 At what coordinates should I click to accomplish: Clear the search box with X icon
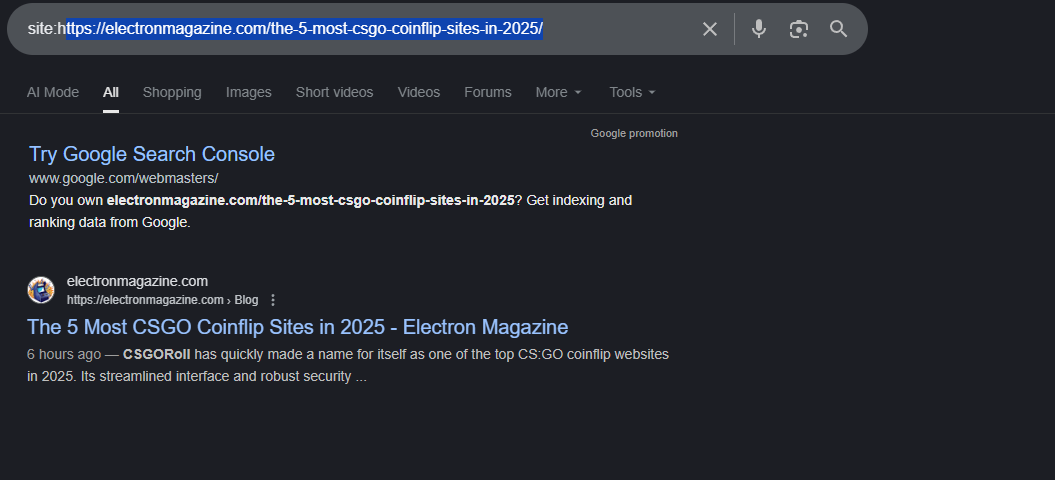click(x=710, y=29)
